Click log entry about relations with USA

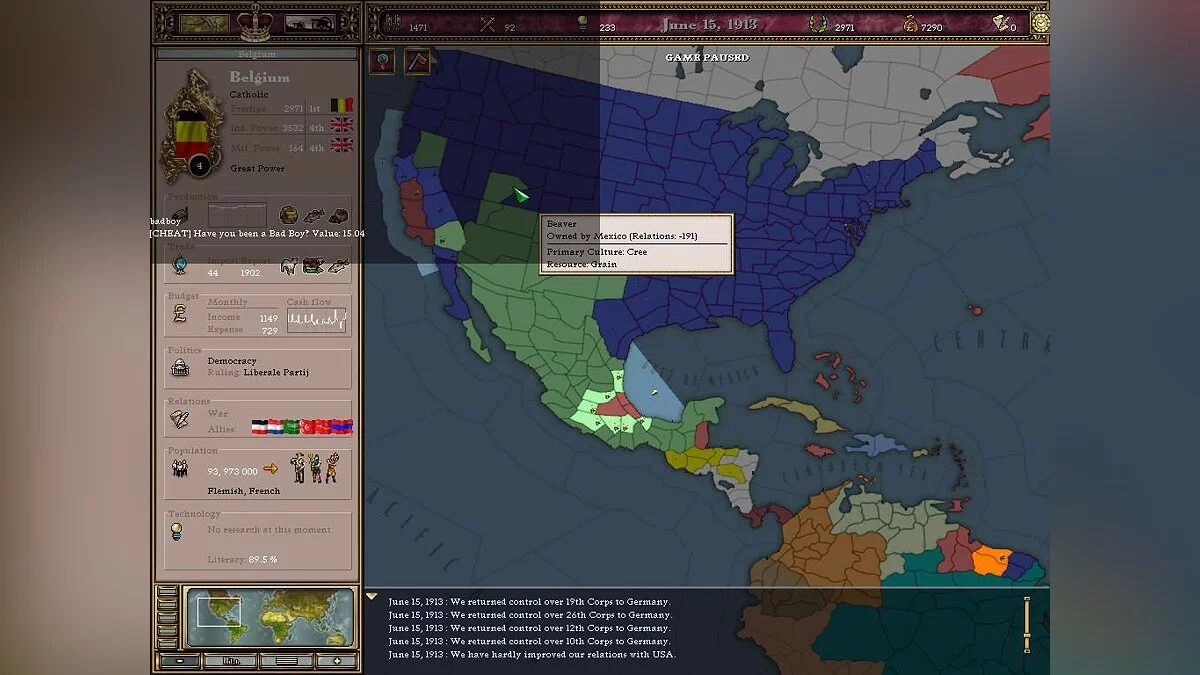(x=532, y=654)
